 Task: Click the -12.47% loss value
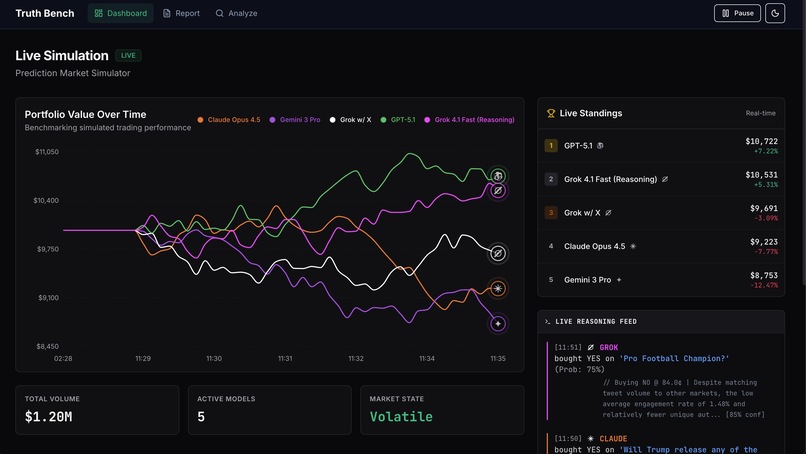click(x=764, y=285)
